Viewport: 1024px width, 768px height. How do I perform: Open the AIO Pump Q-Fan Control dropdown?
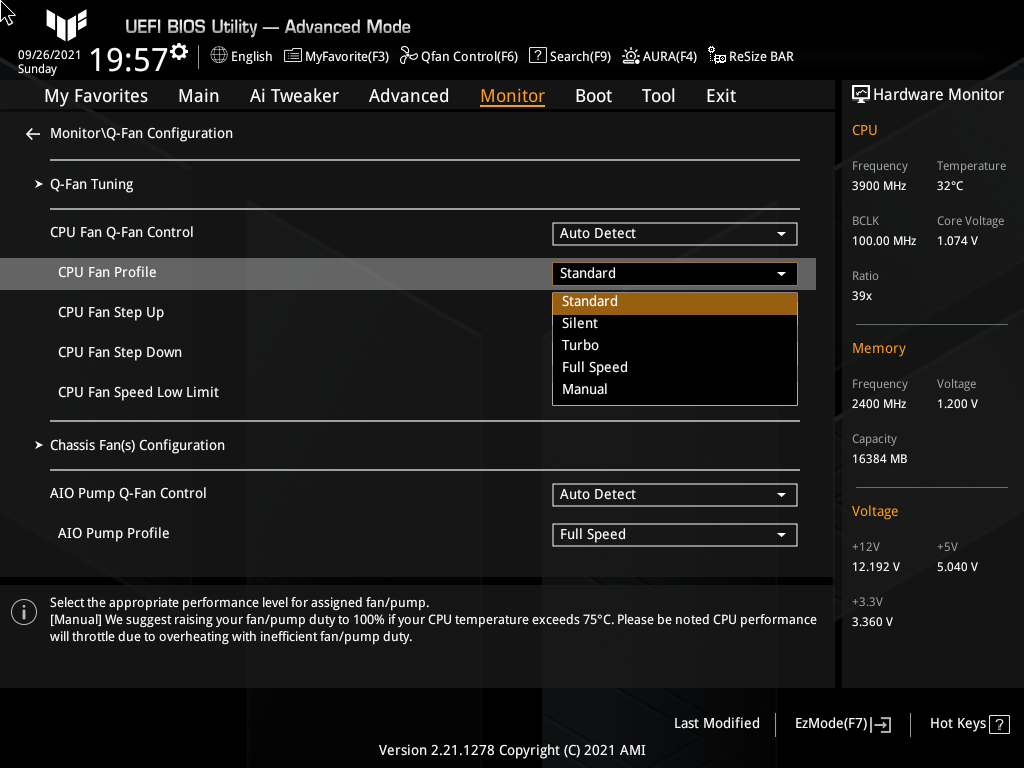pyautogui.click(x=674, y=495)
